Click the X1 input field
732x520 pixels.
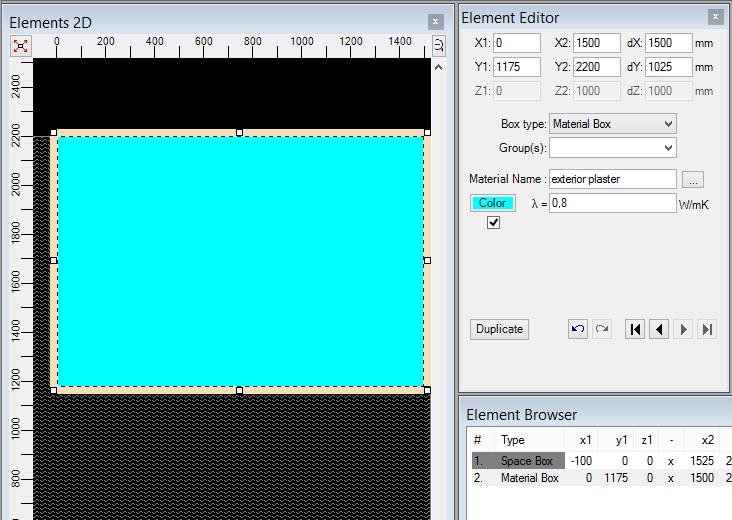[x=517, y=43]
